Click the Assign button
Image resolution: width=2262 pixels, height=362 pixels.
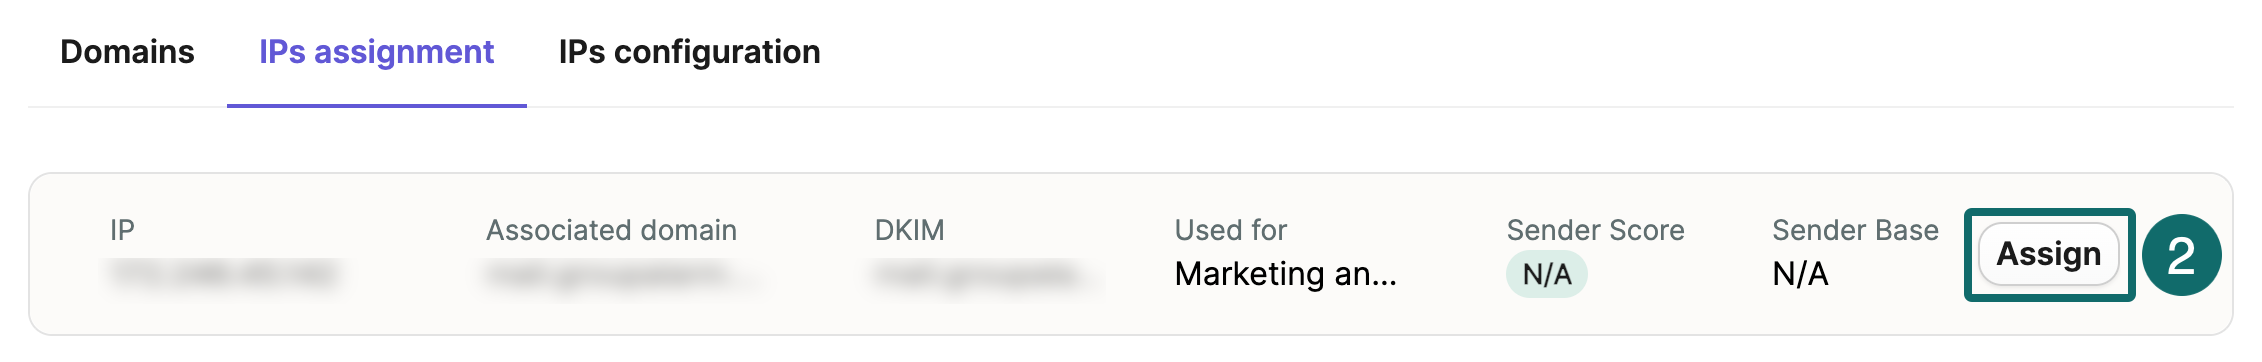[2049, 254]
